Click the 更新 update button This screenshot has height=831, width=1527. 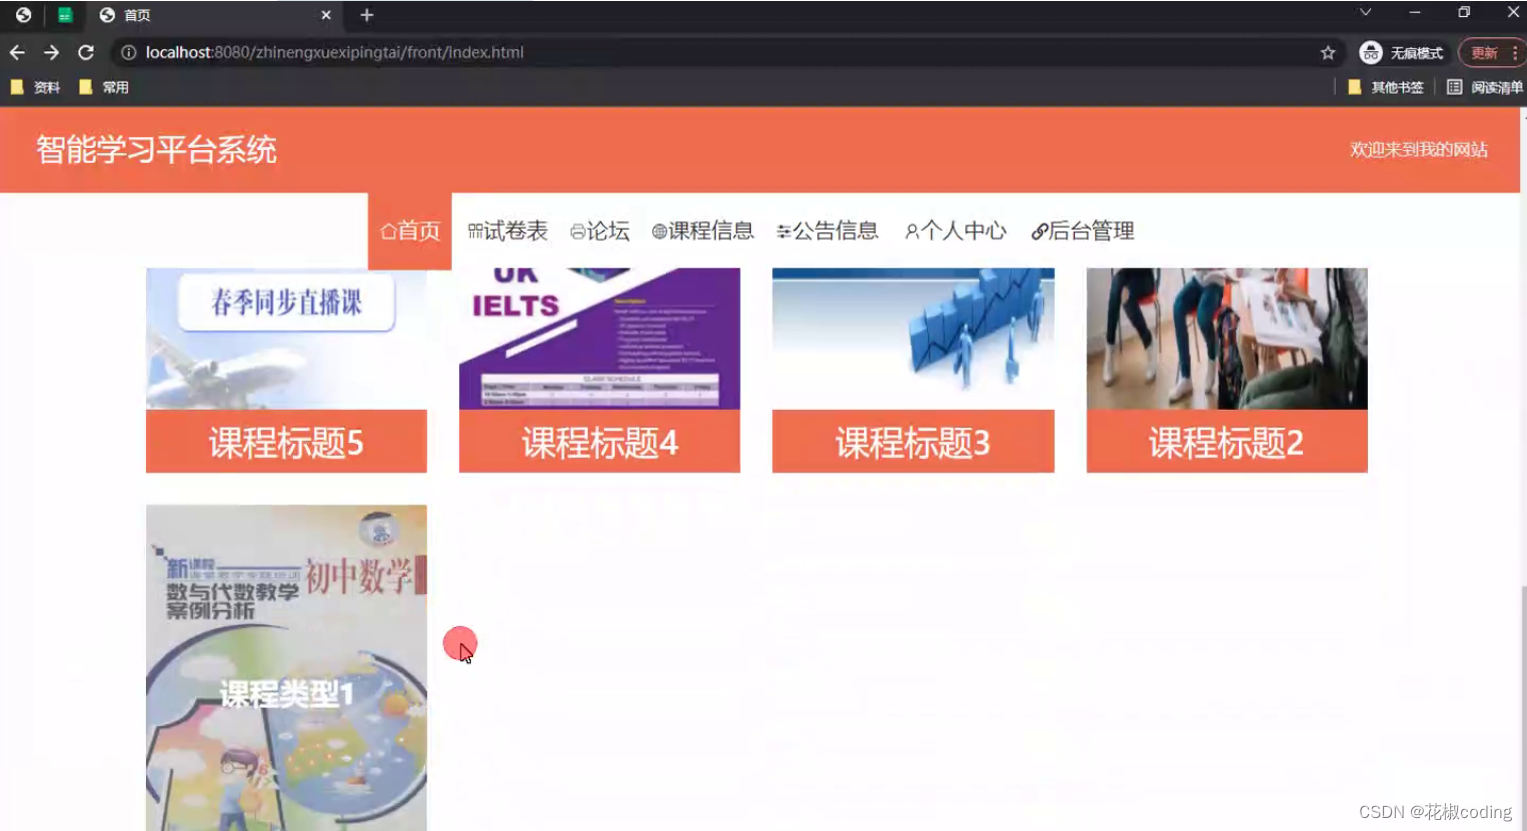click(x=1482, y=52)
